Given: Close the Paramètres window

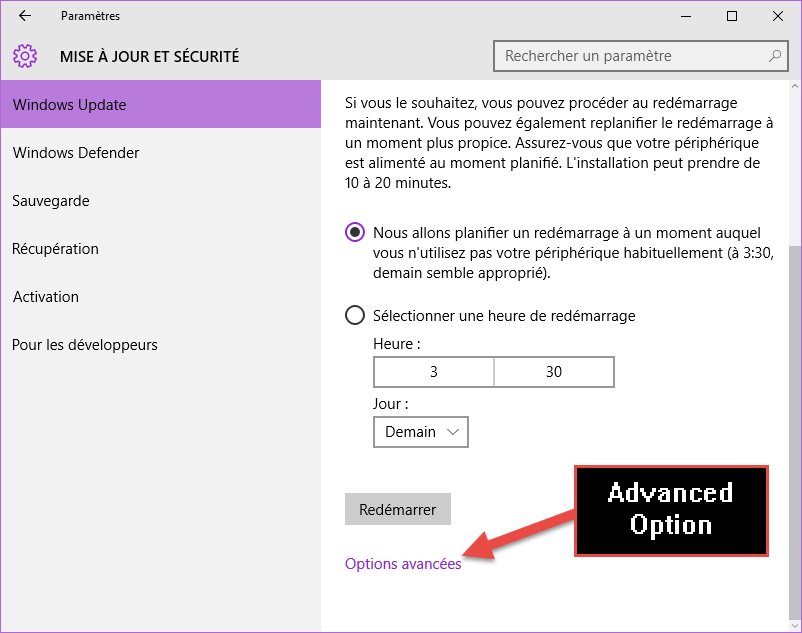Looking at the screenshot, I should click(x=778, y=16).
